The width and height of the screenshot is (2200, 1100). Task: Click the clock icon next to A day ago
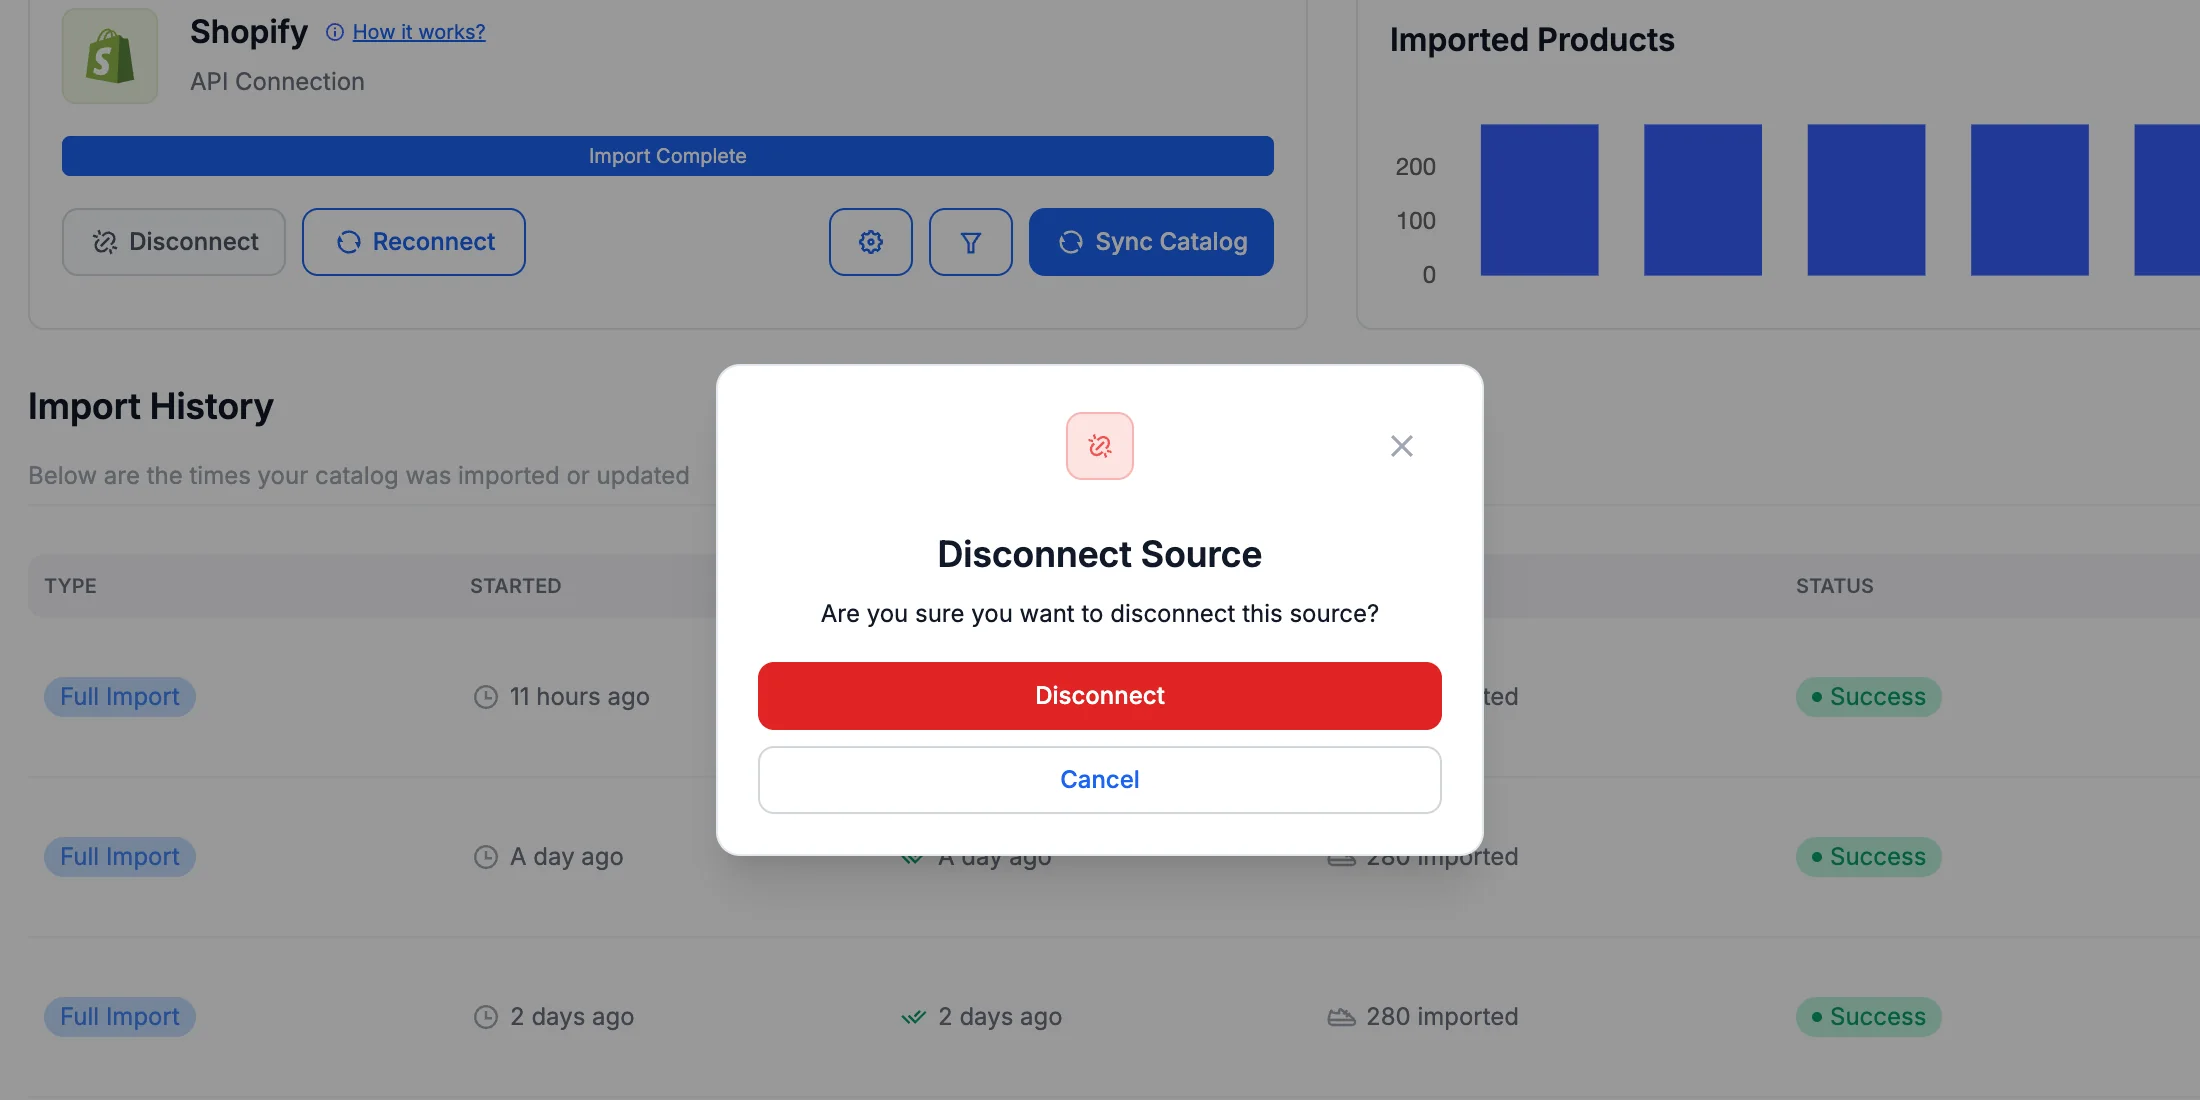(x=486, y=857)
